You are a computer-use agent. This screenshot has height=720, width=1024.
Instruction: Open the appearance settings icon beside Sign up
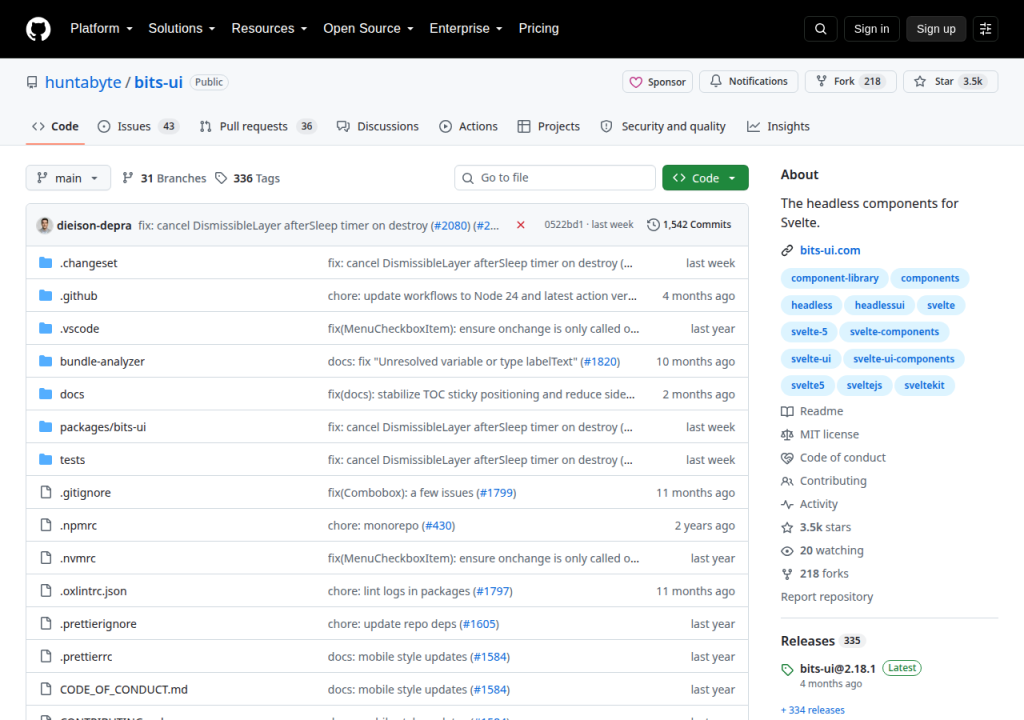pos(985,29)
